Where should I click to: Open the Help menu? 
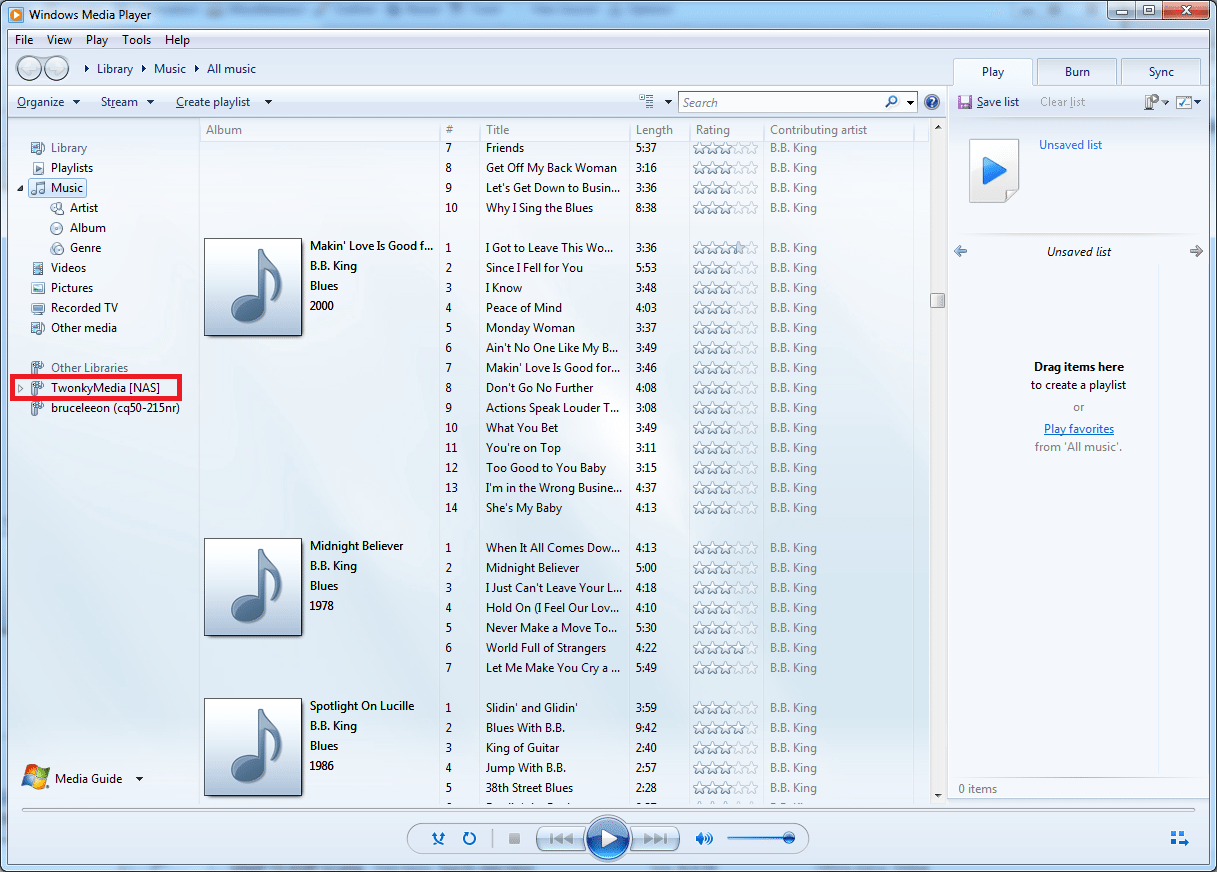pos(177,40)
